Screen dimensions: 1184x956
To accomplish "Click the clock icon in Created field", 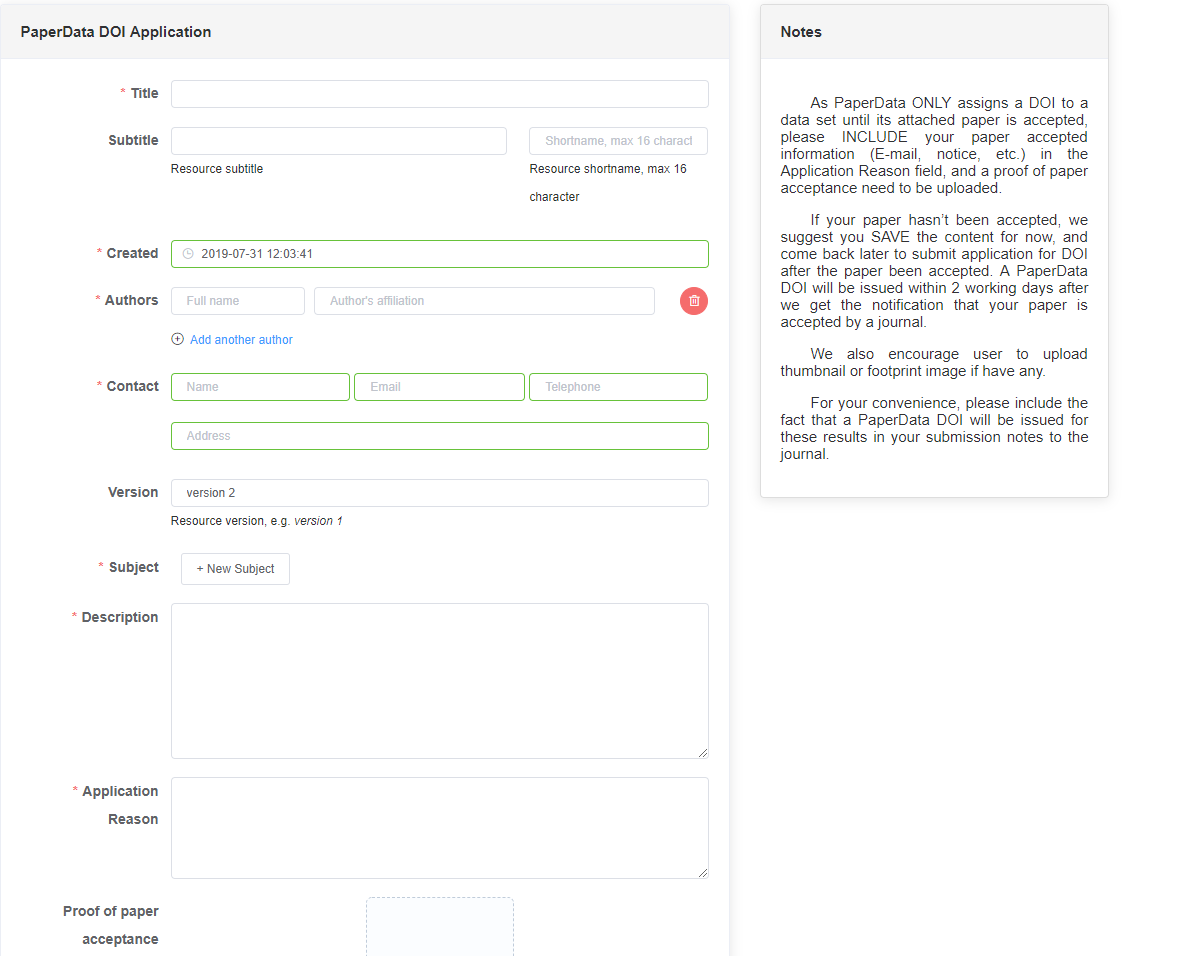I will pos(188,254).
